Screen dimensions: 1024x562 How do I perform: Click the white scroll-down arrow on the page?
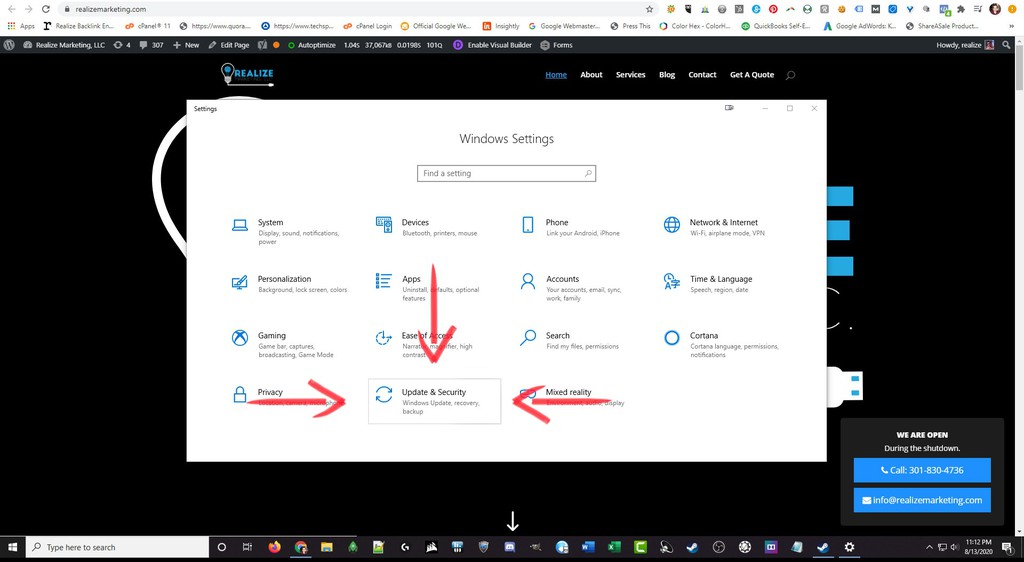coord(513,521)
